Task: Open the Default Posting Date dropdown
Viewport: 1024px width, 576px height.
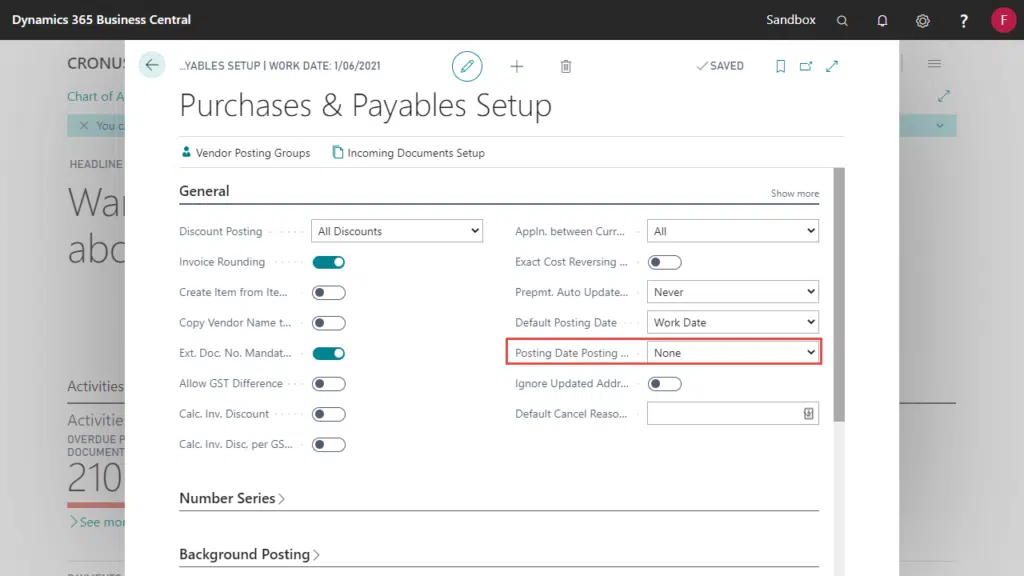Action: (x=733, y=323)
